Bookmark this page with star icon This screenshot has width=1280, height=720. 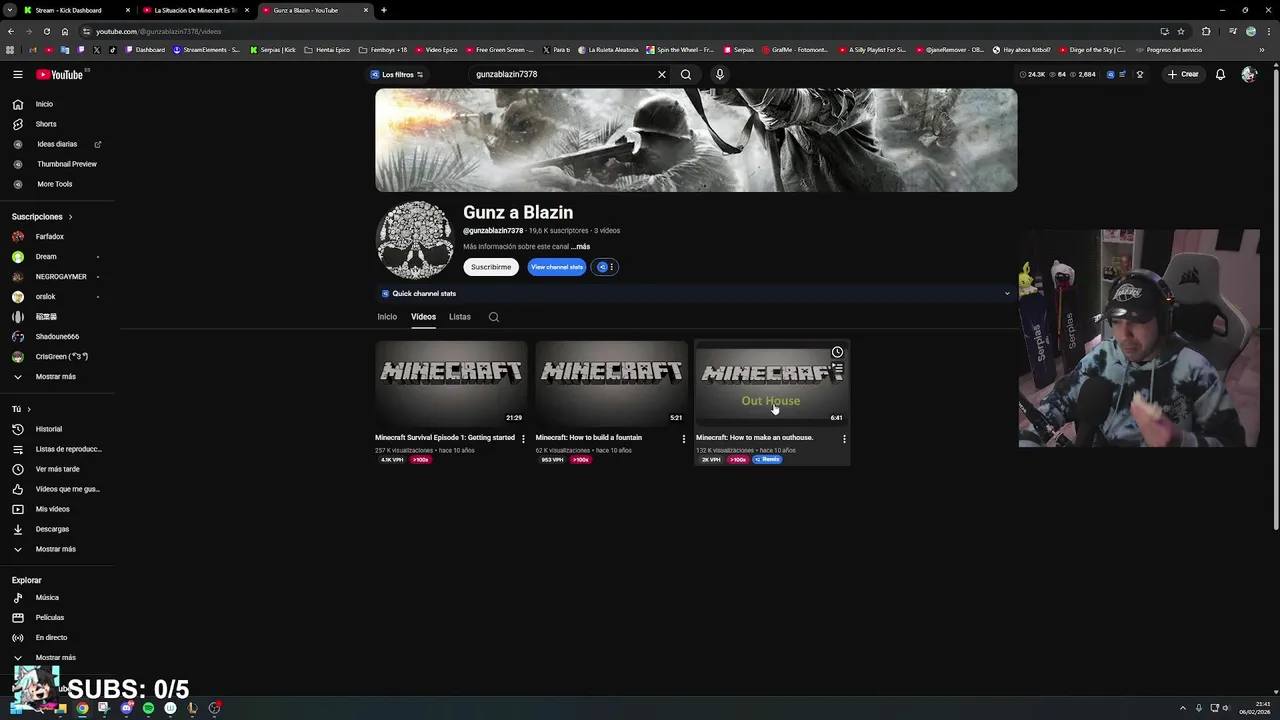[1181, 31]
